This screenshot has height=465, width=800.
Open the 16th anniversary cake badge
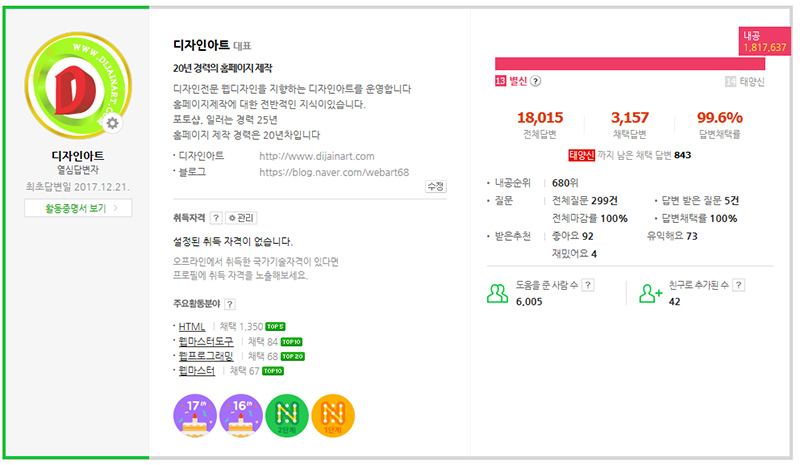click(x=241, y=415)
